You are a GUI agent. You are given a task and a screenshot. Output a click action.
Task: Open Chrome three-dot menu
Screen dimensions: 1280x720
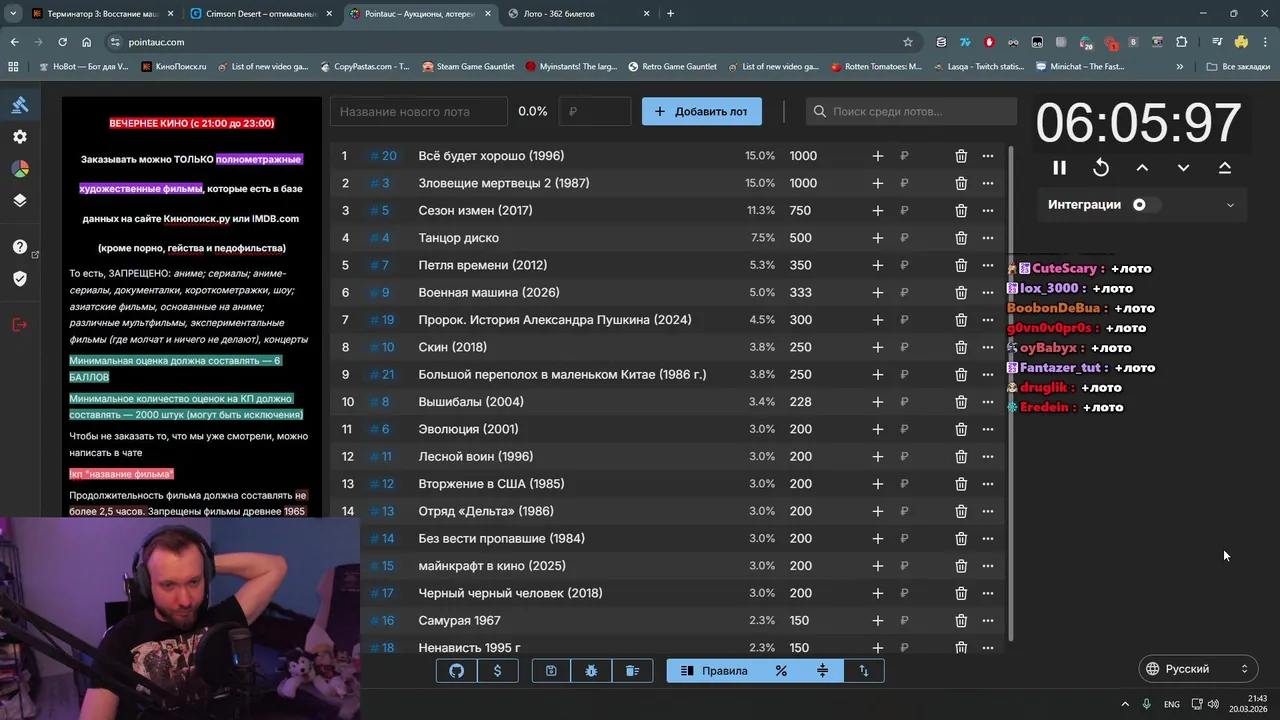[x=1265, y=42]
